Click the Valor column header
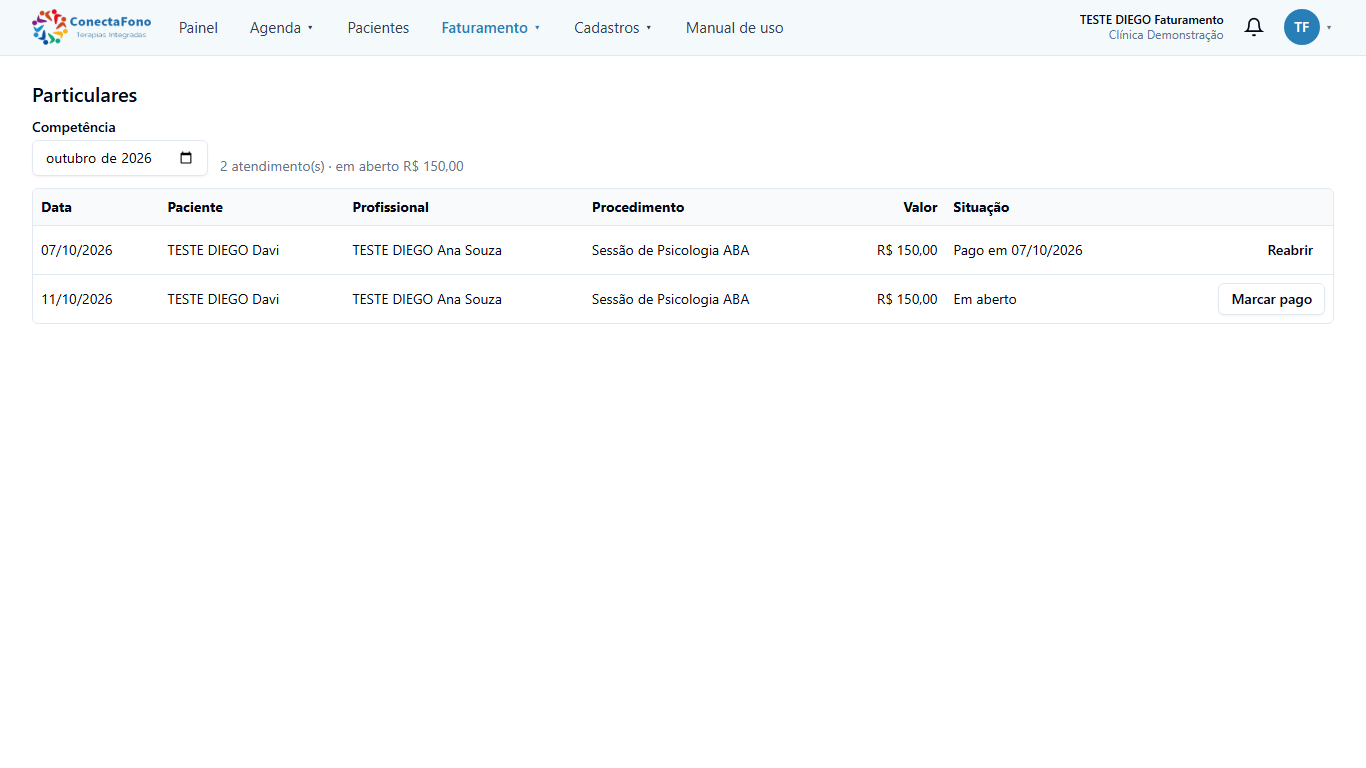The image size is (1366, 768). coord(920,207)
